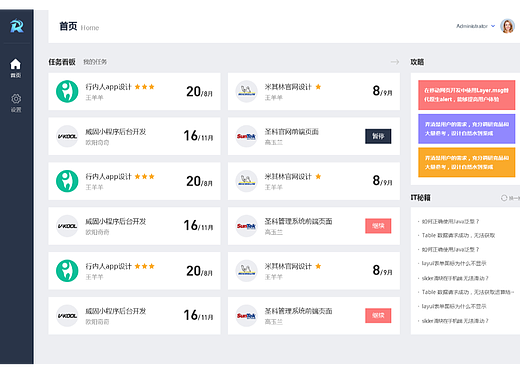This screenshot has height=390, width=520.
Task: Click the blue R logo in sidebar
Action: pos(16,26)
